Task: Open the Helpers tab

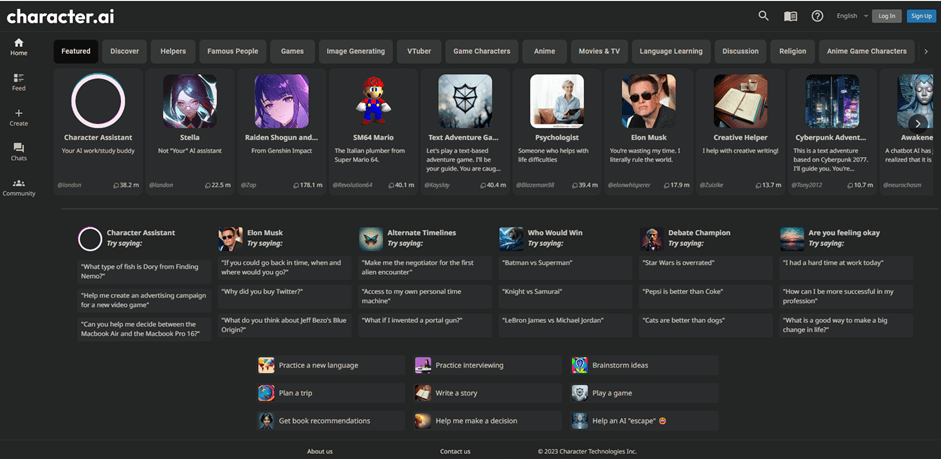Action: click(x=173, y=52)
